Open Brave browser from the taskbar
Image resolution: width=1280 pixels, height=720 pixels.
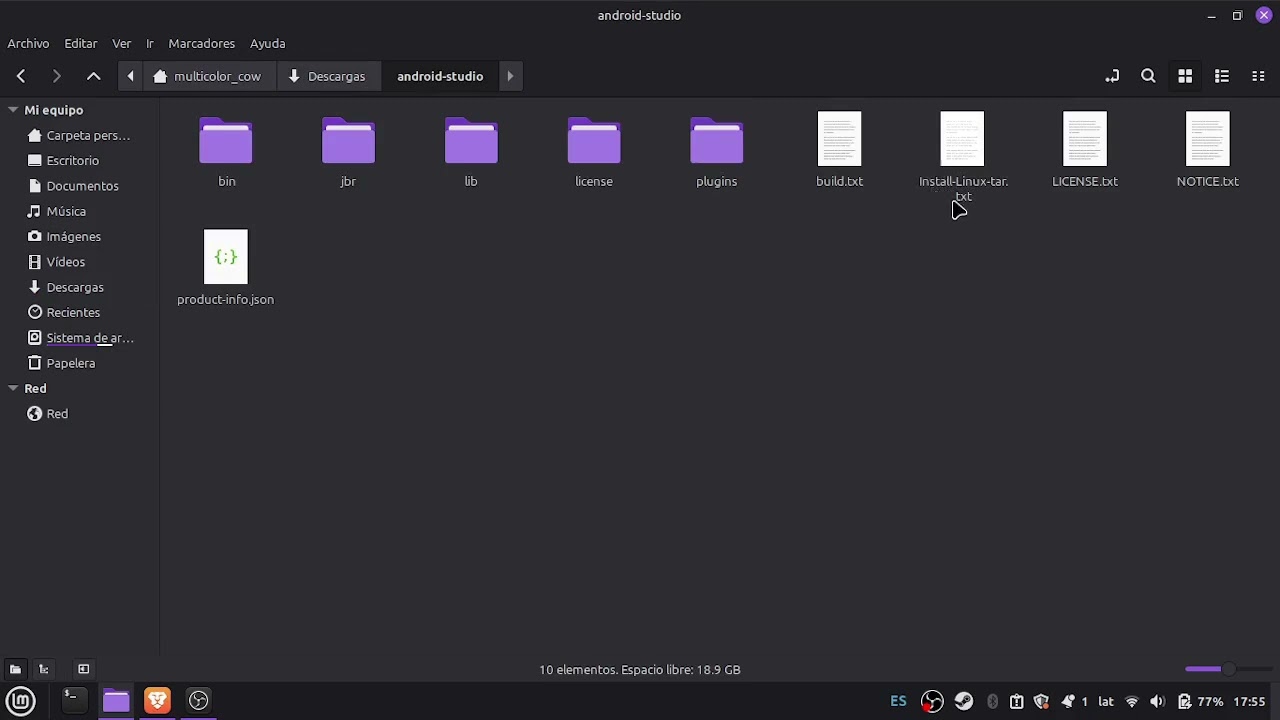[x=157, y=700]
